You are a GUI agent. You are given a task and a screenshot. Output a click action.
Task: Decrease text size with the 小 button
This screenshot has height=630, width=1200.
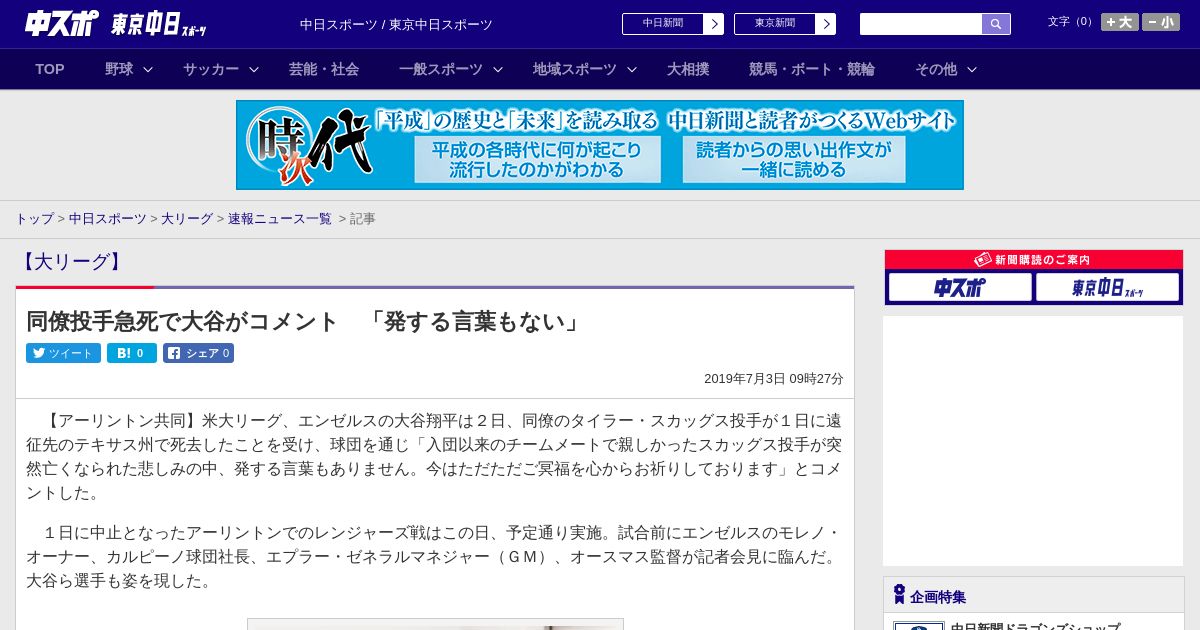tap(1160, 22)
